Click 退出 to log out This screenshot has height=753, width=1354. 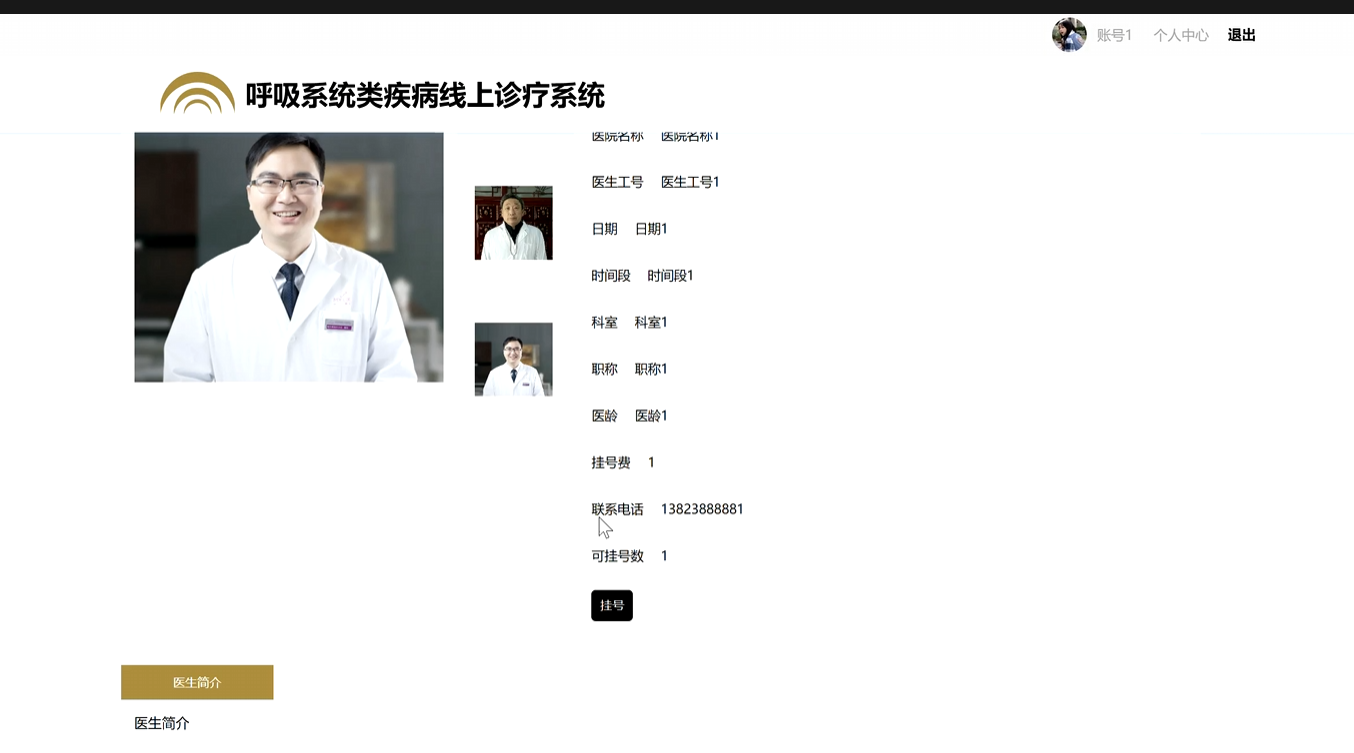(1241, 35)
